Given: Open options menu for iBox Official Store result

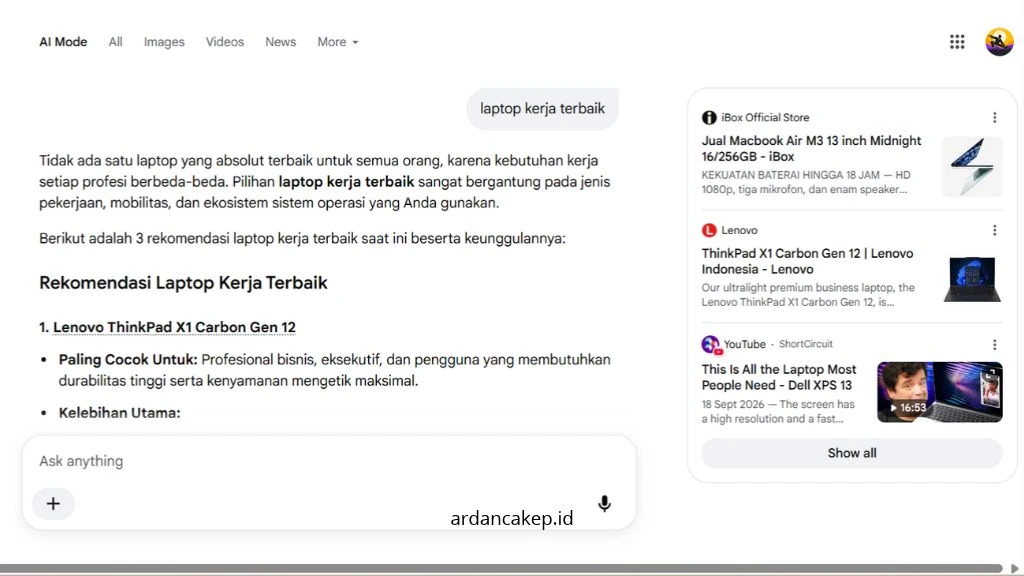Looking at the screenshot, I should pyautogui.click(x=994, y=118).
